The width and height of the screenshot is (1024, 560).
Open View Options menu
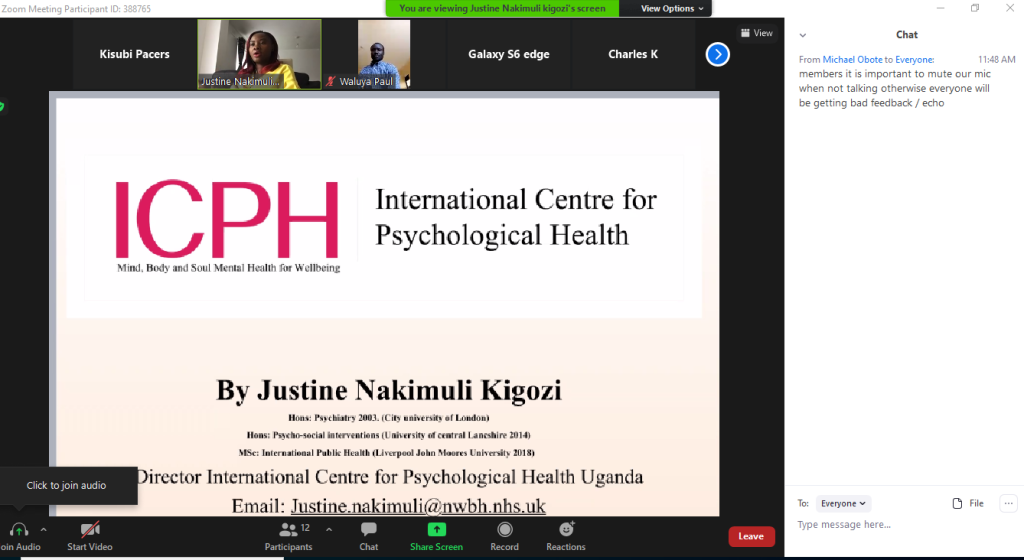tap(672, 8)
